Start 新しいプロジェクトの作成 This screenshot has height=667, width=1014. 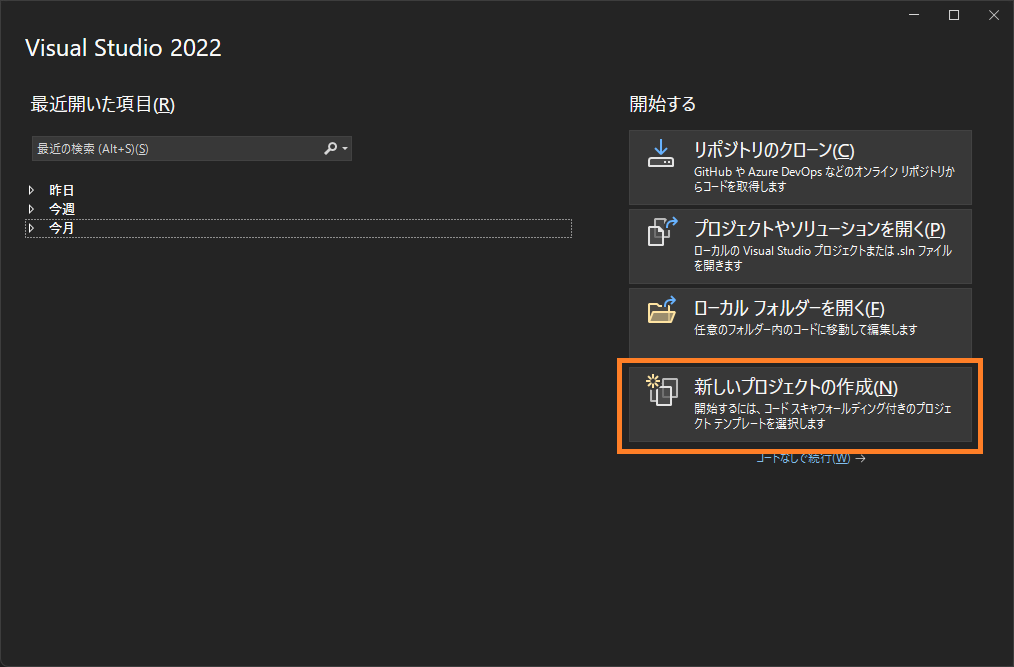tap(800, 405)
